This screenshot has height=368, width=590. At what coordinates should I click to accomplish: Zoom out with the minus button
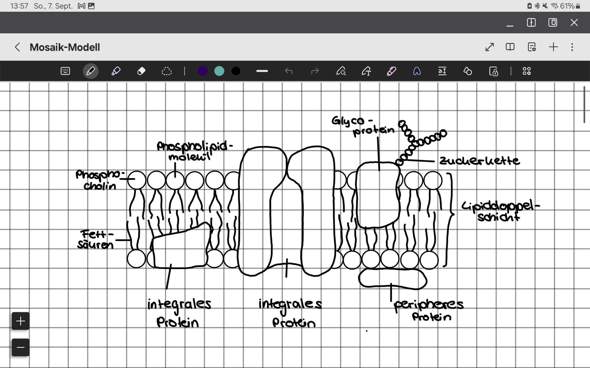tap(20, 347)
